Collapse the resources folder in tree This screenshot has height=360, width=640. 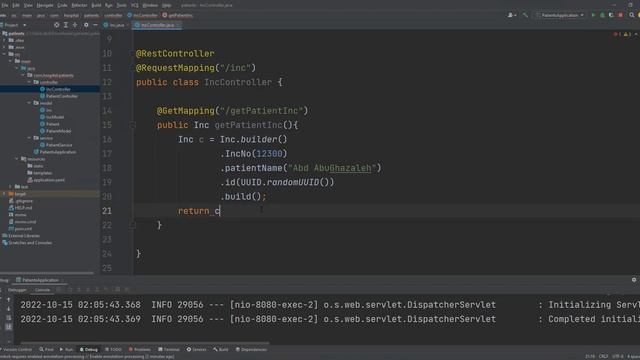pos(17,159)
